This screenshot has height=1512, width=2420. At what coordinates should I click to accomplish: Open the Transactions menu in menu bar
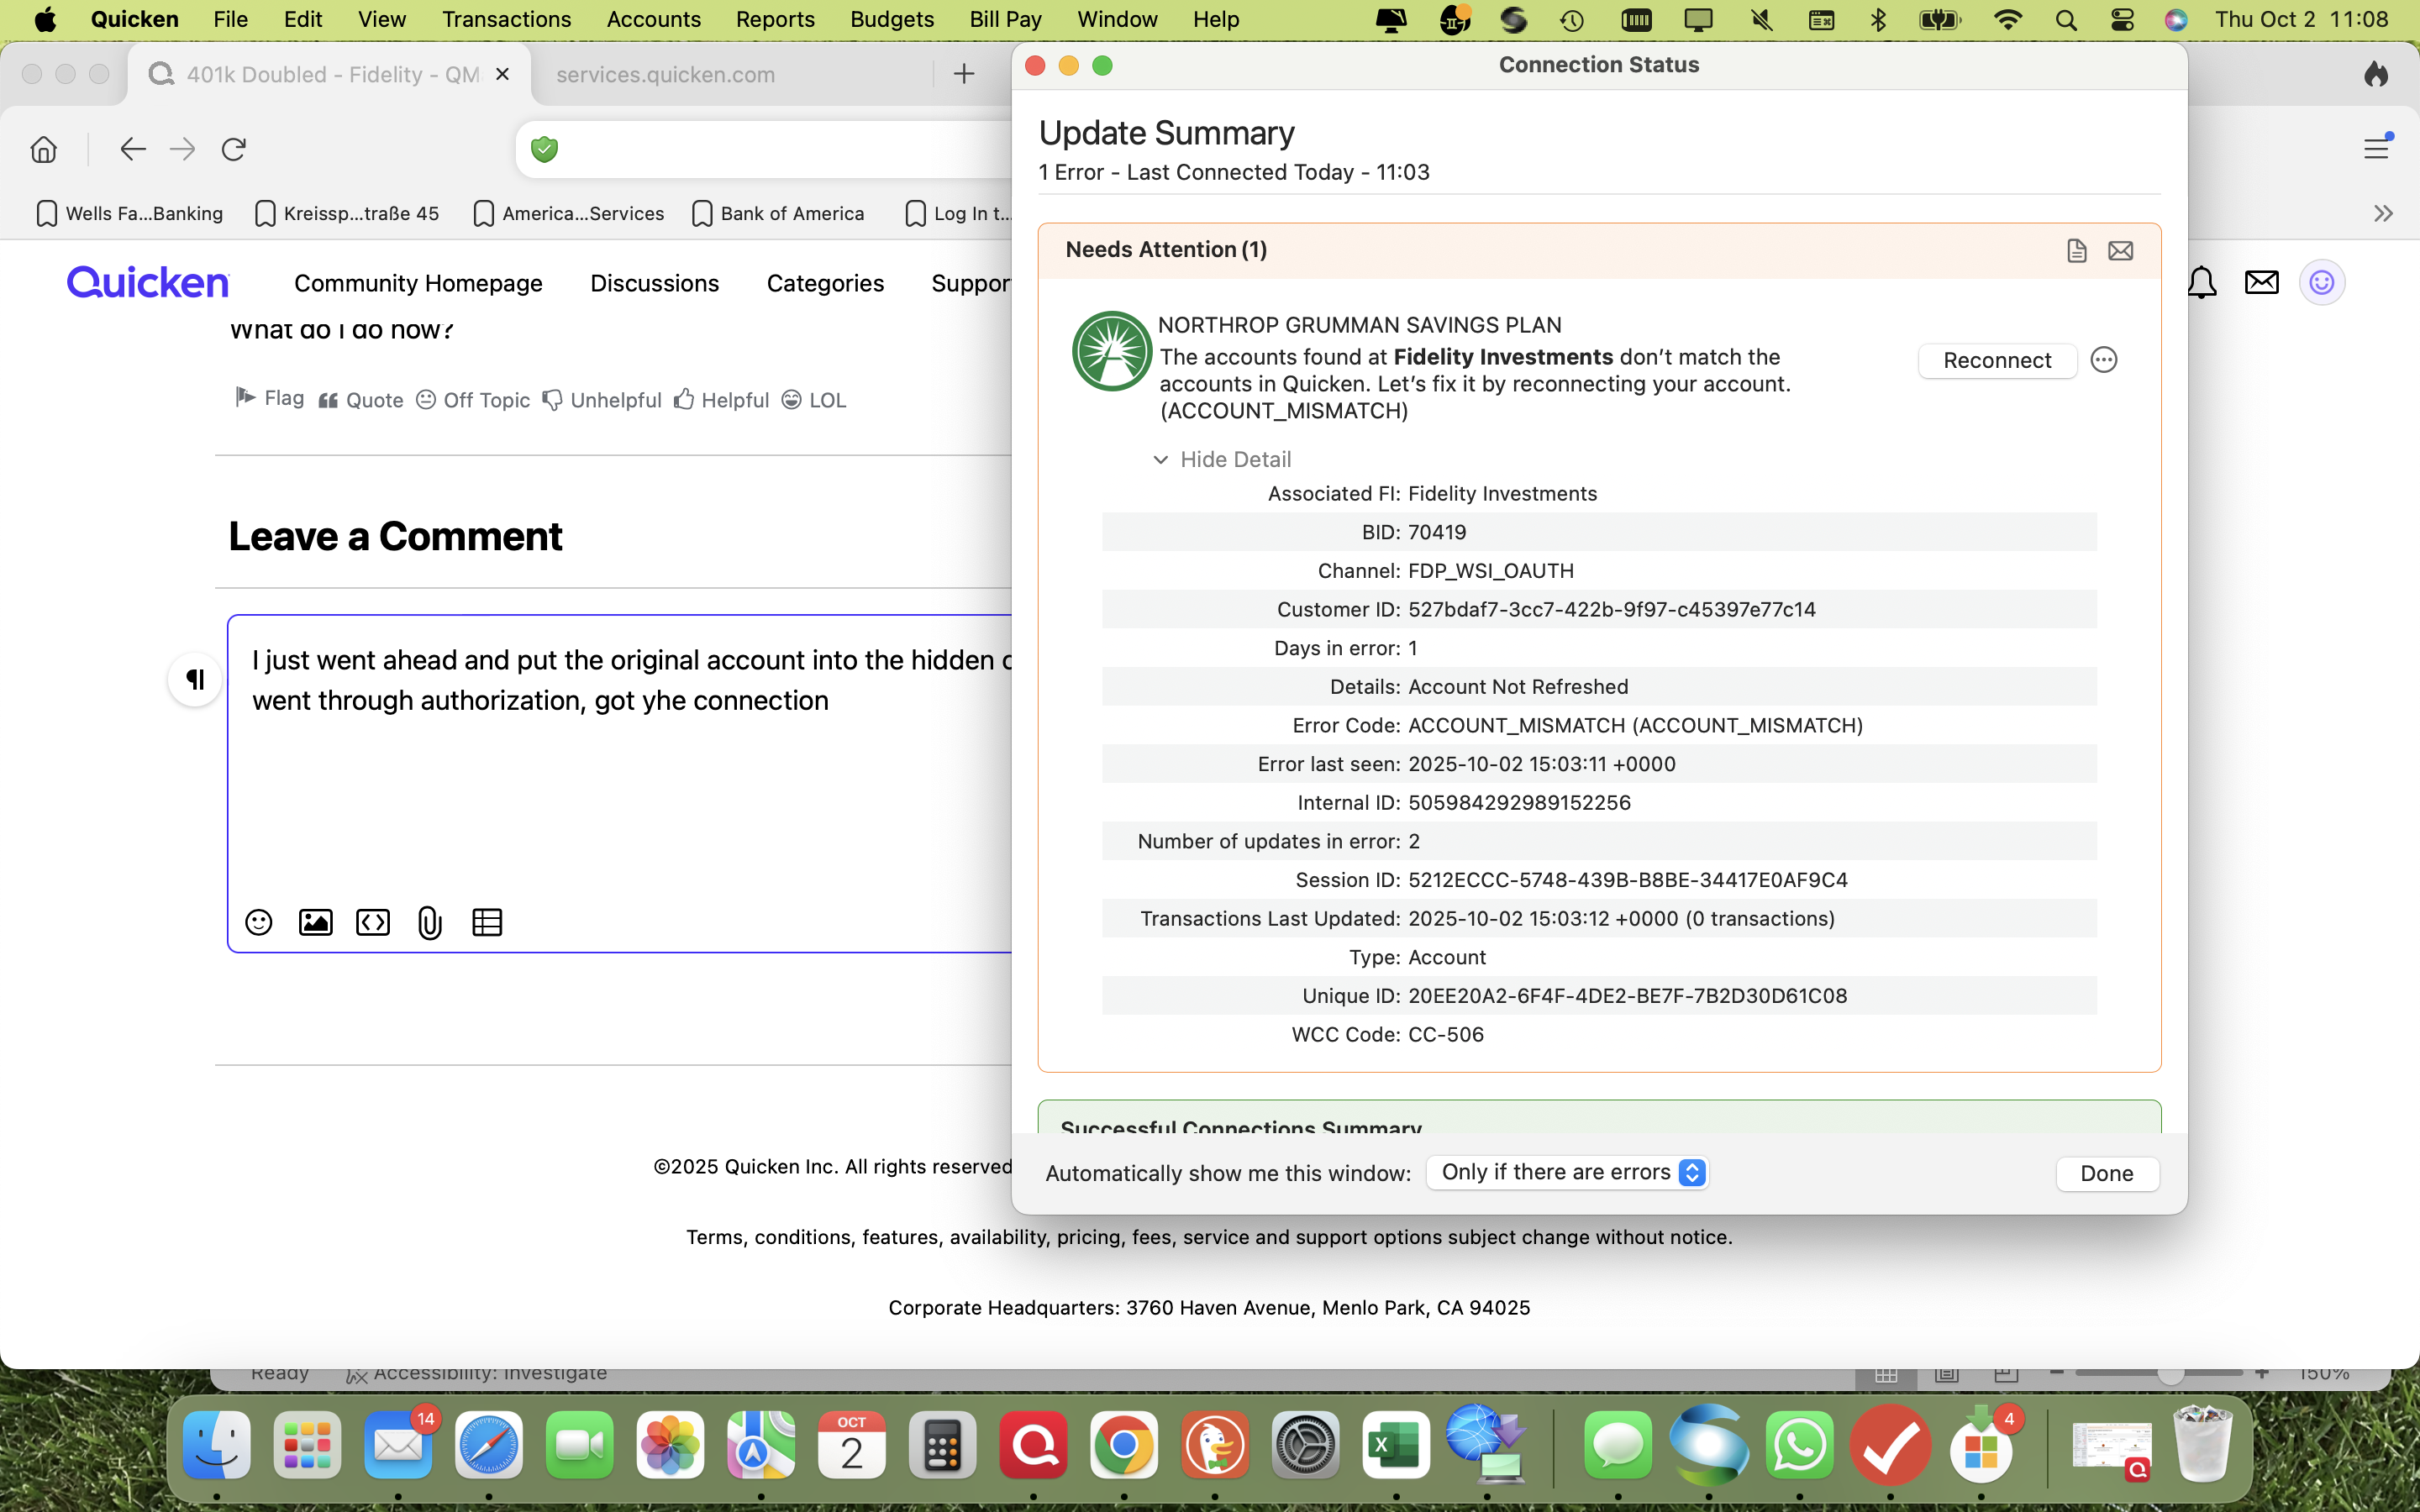(x=506, y=19)
